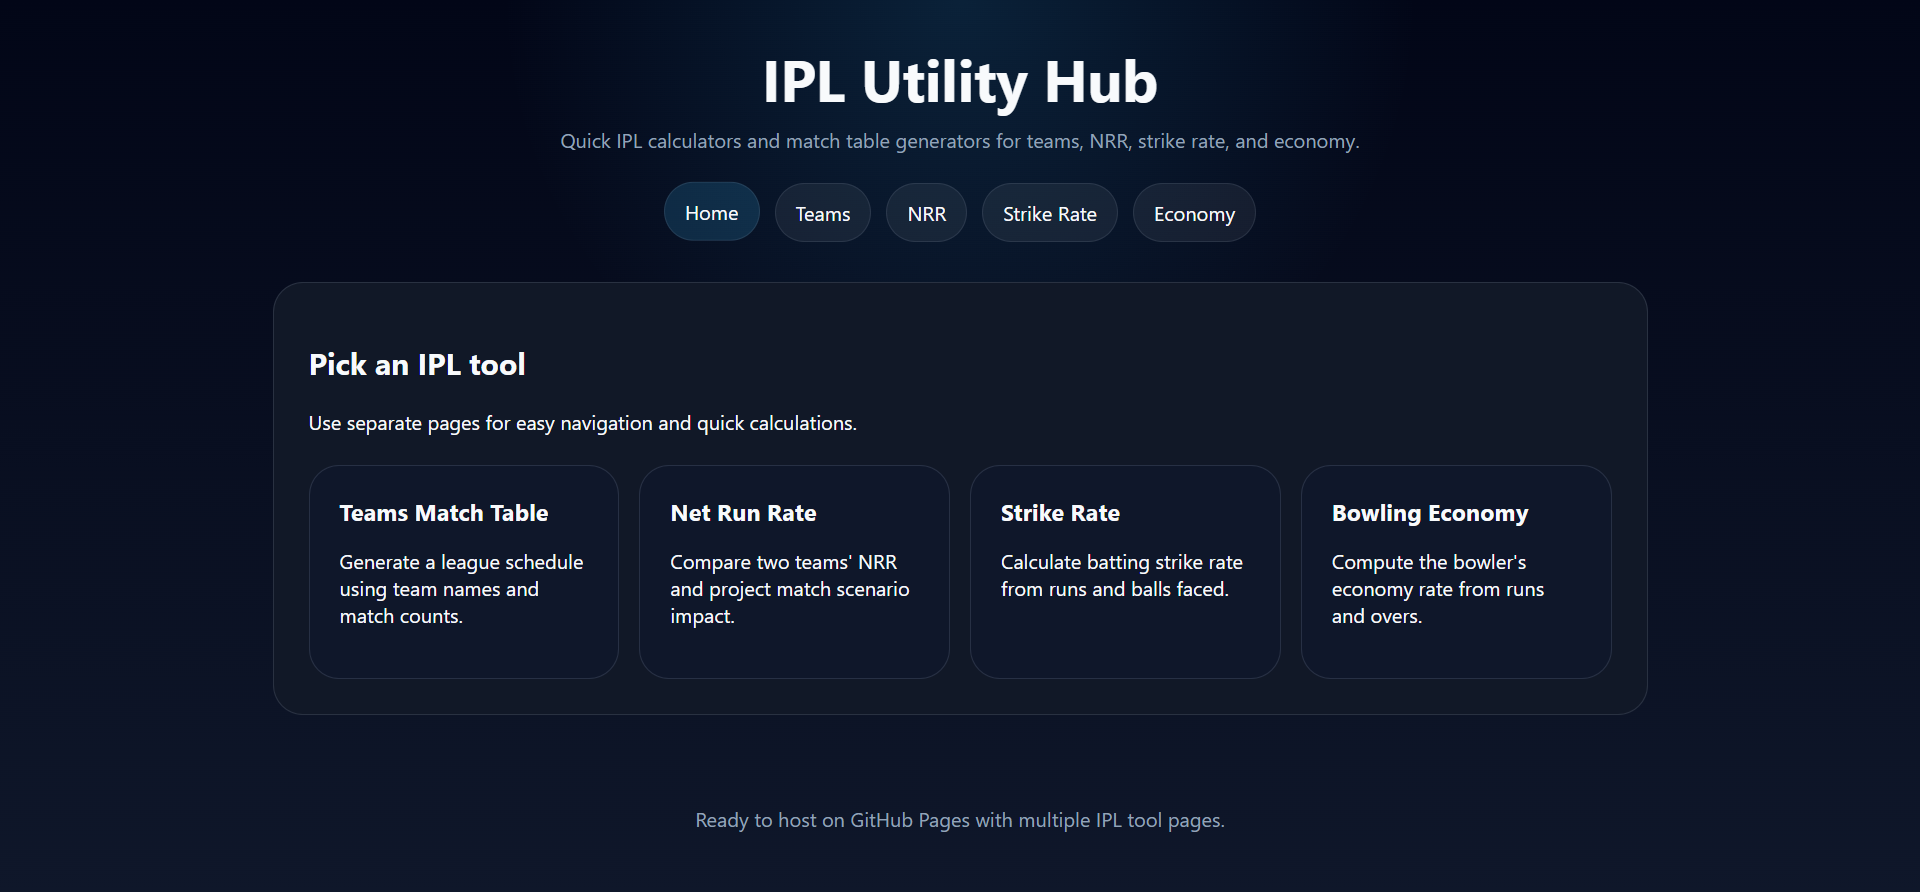Open the Home navigation tab

click(x=711, y=212)
